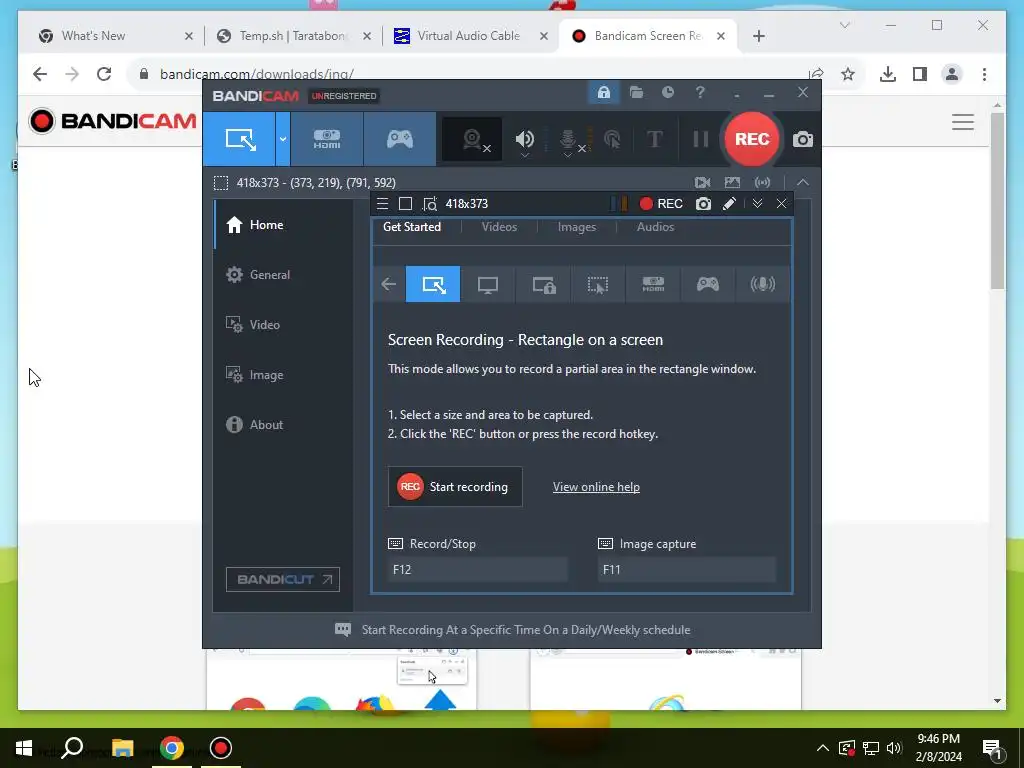Open screen recording mode dropdown arrow
Viewport: 1024px width, 768px height.
(283, 139)
